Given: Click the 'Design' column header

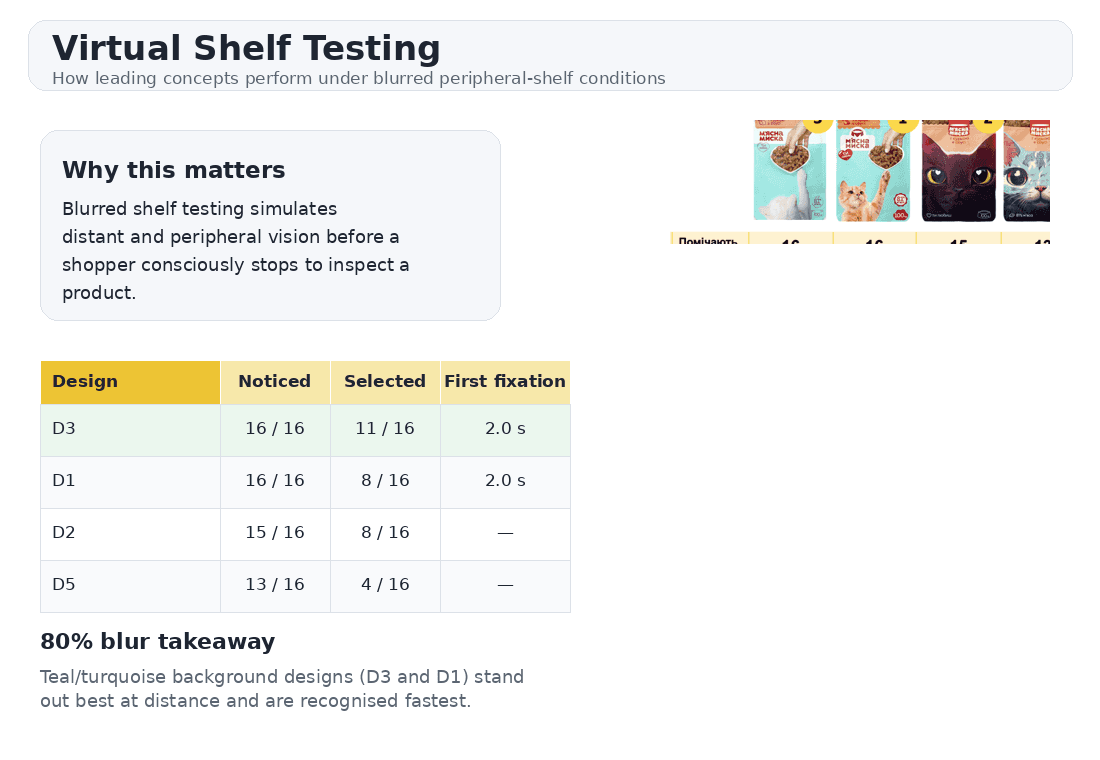Looking at the screenshot, I should click(85, 381).
